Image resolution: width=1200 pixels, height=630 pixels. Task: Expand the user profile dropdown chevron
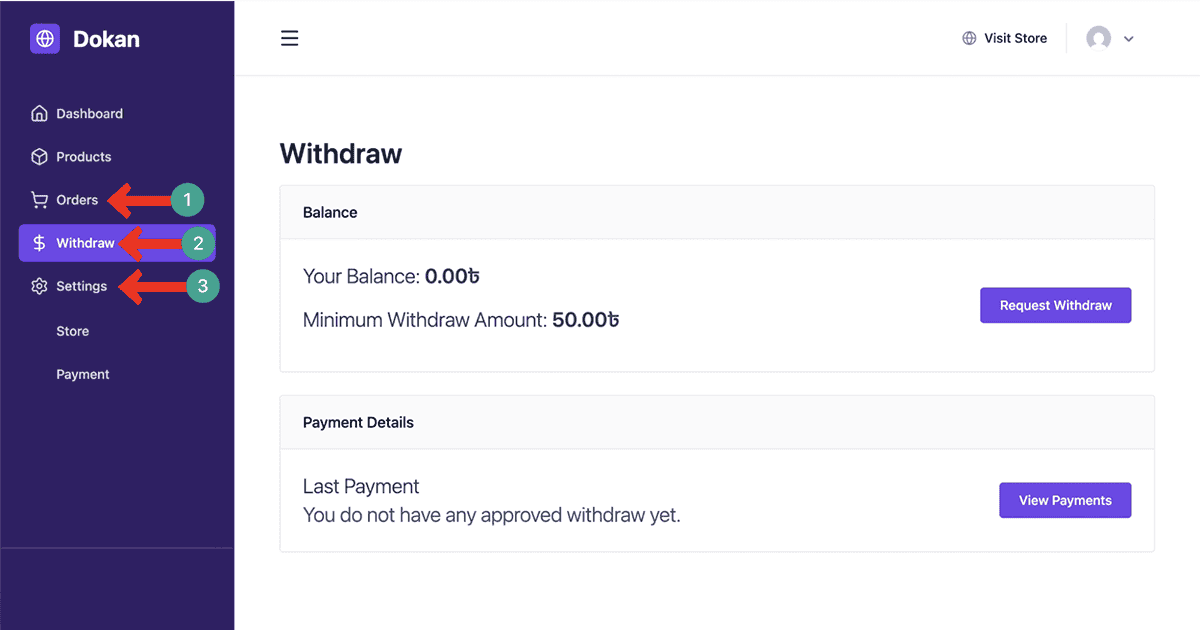(1129, 39)
